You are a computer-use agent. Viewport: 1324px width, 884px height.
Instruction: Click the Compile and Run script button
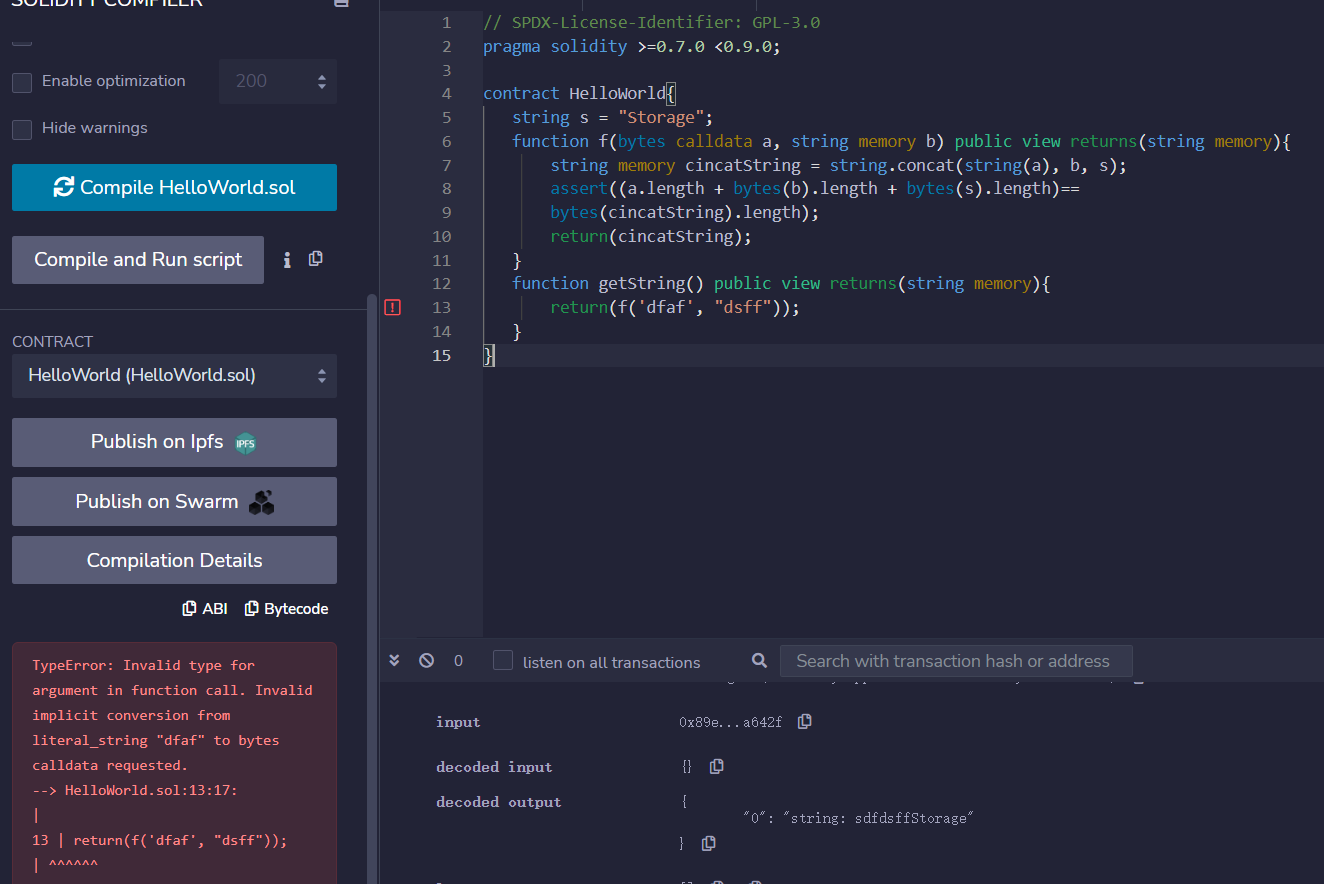138,260
